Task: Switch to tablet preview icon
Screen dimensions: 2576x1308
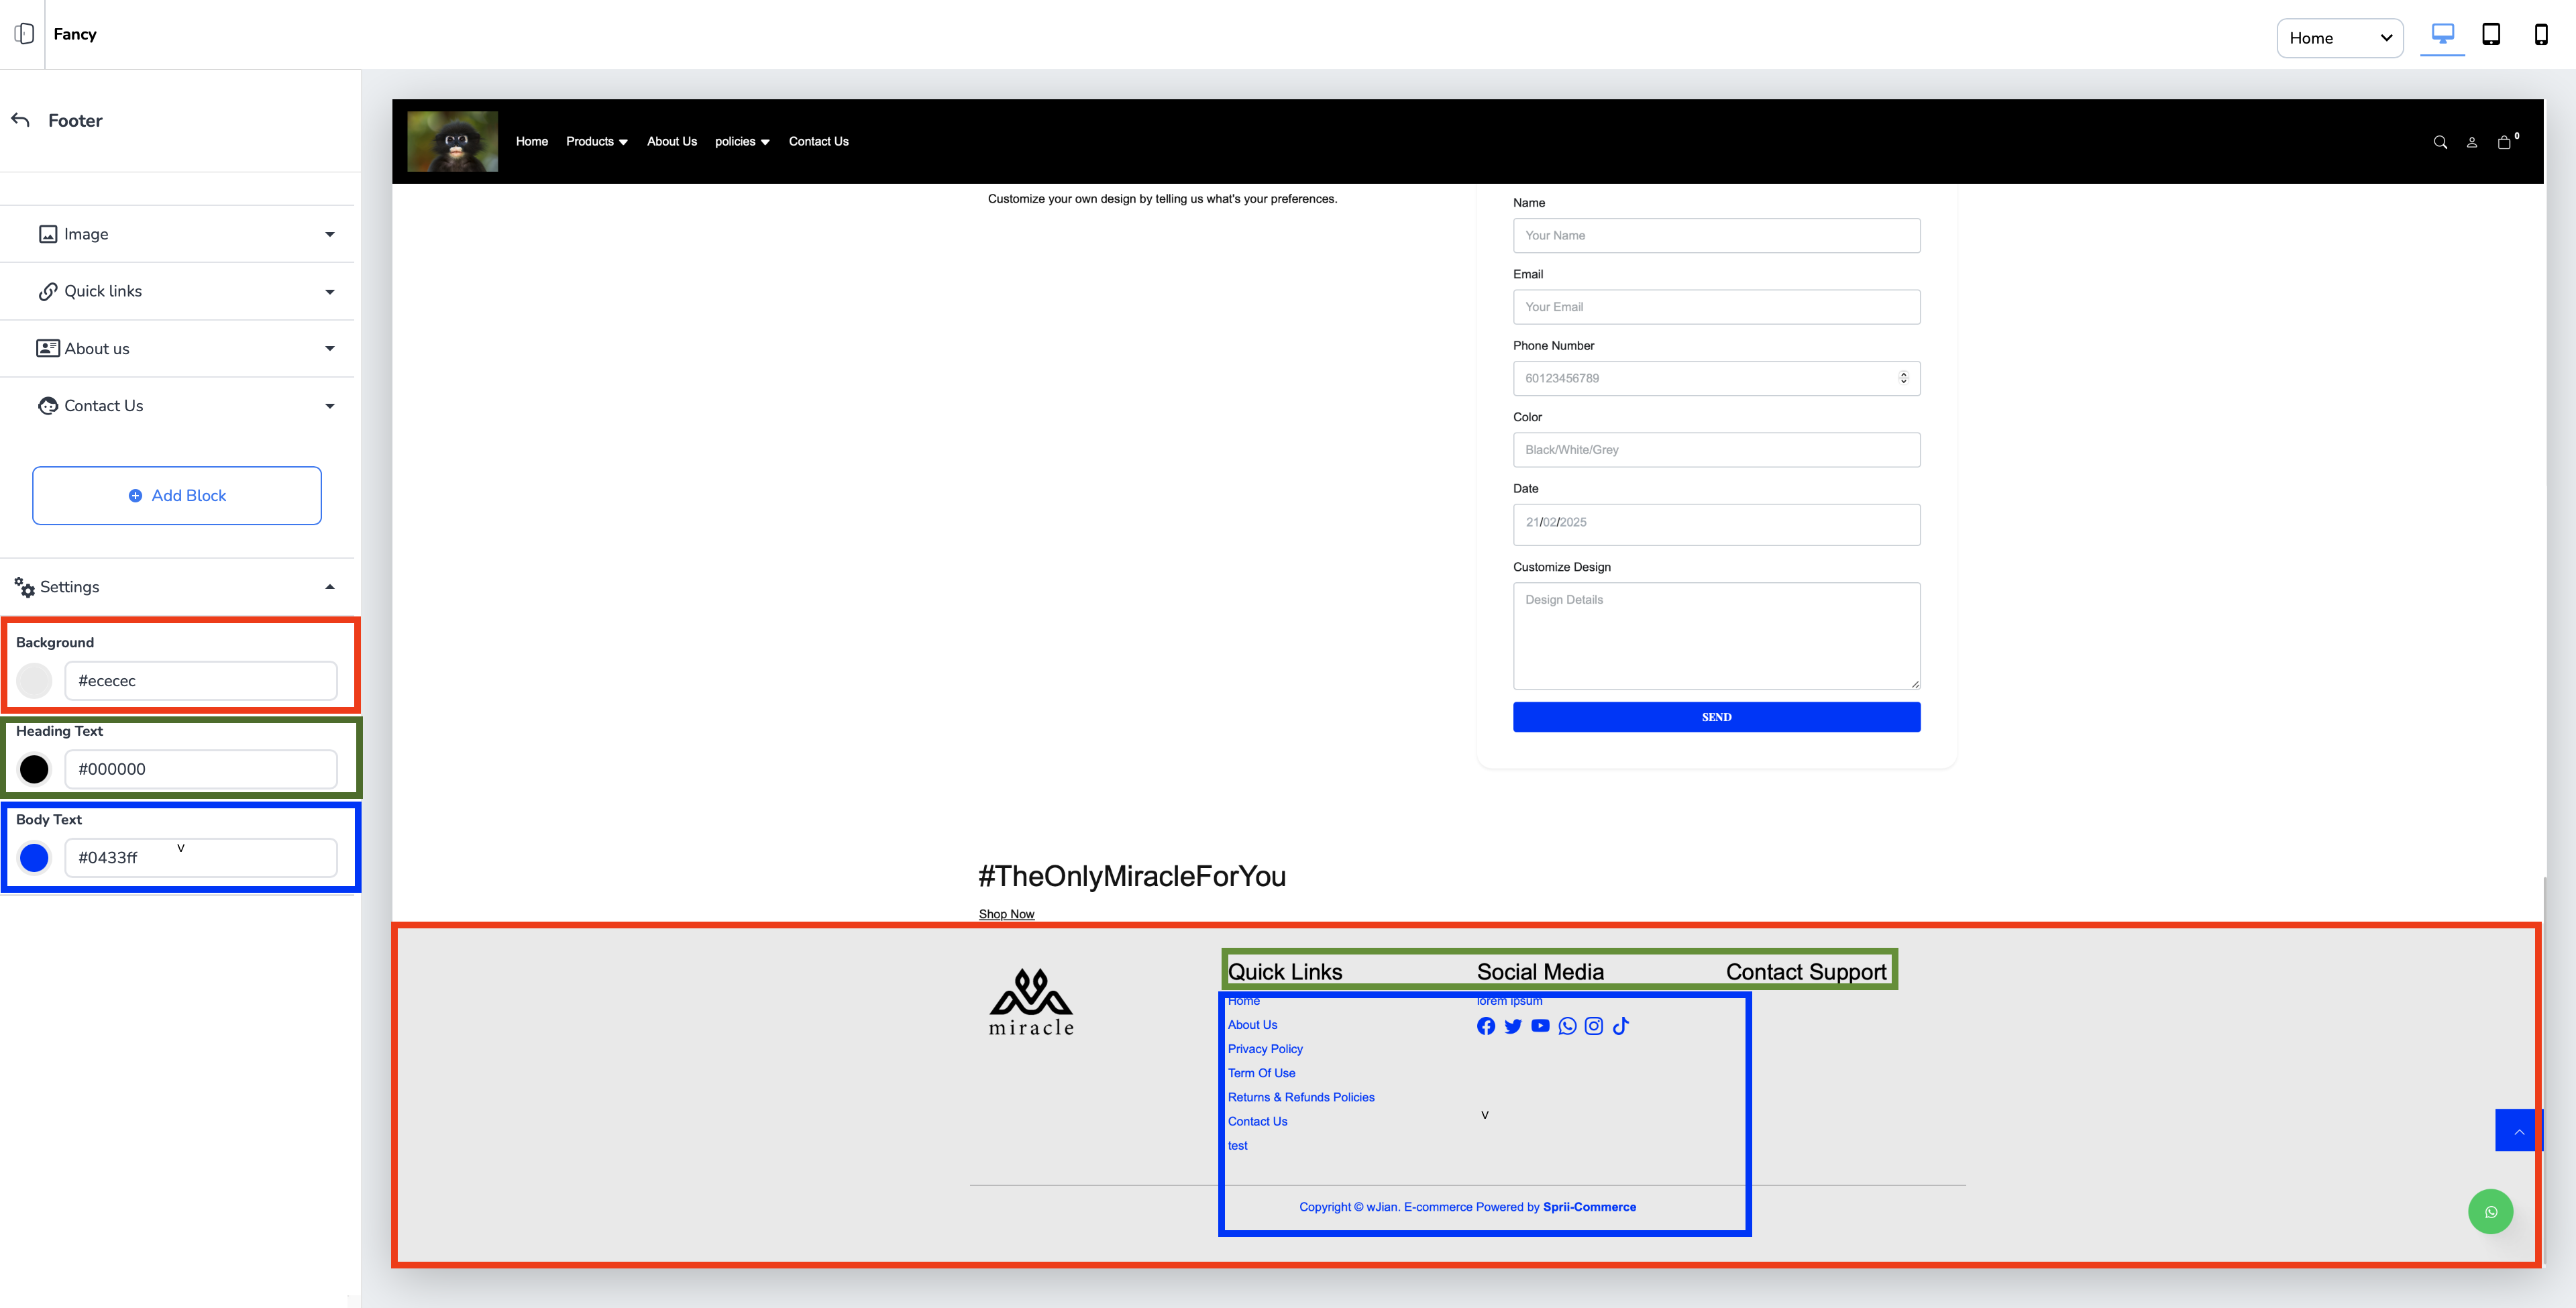Action: [2491, 35]
